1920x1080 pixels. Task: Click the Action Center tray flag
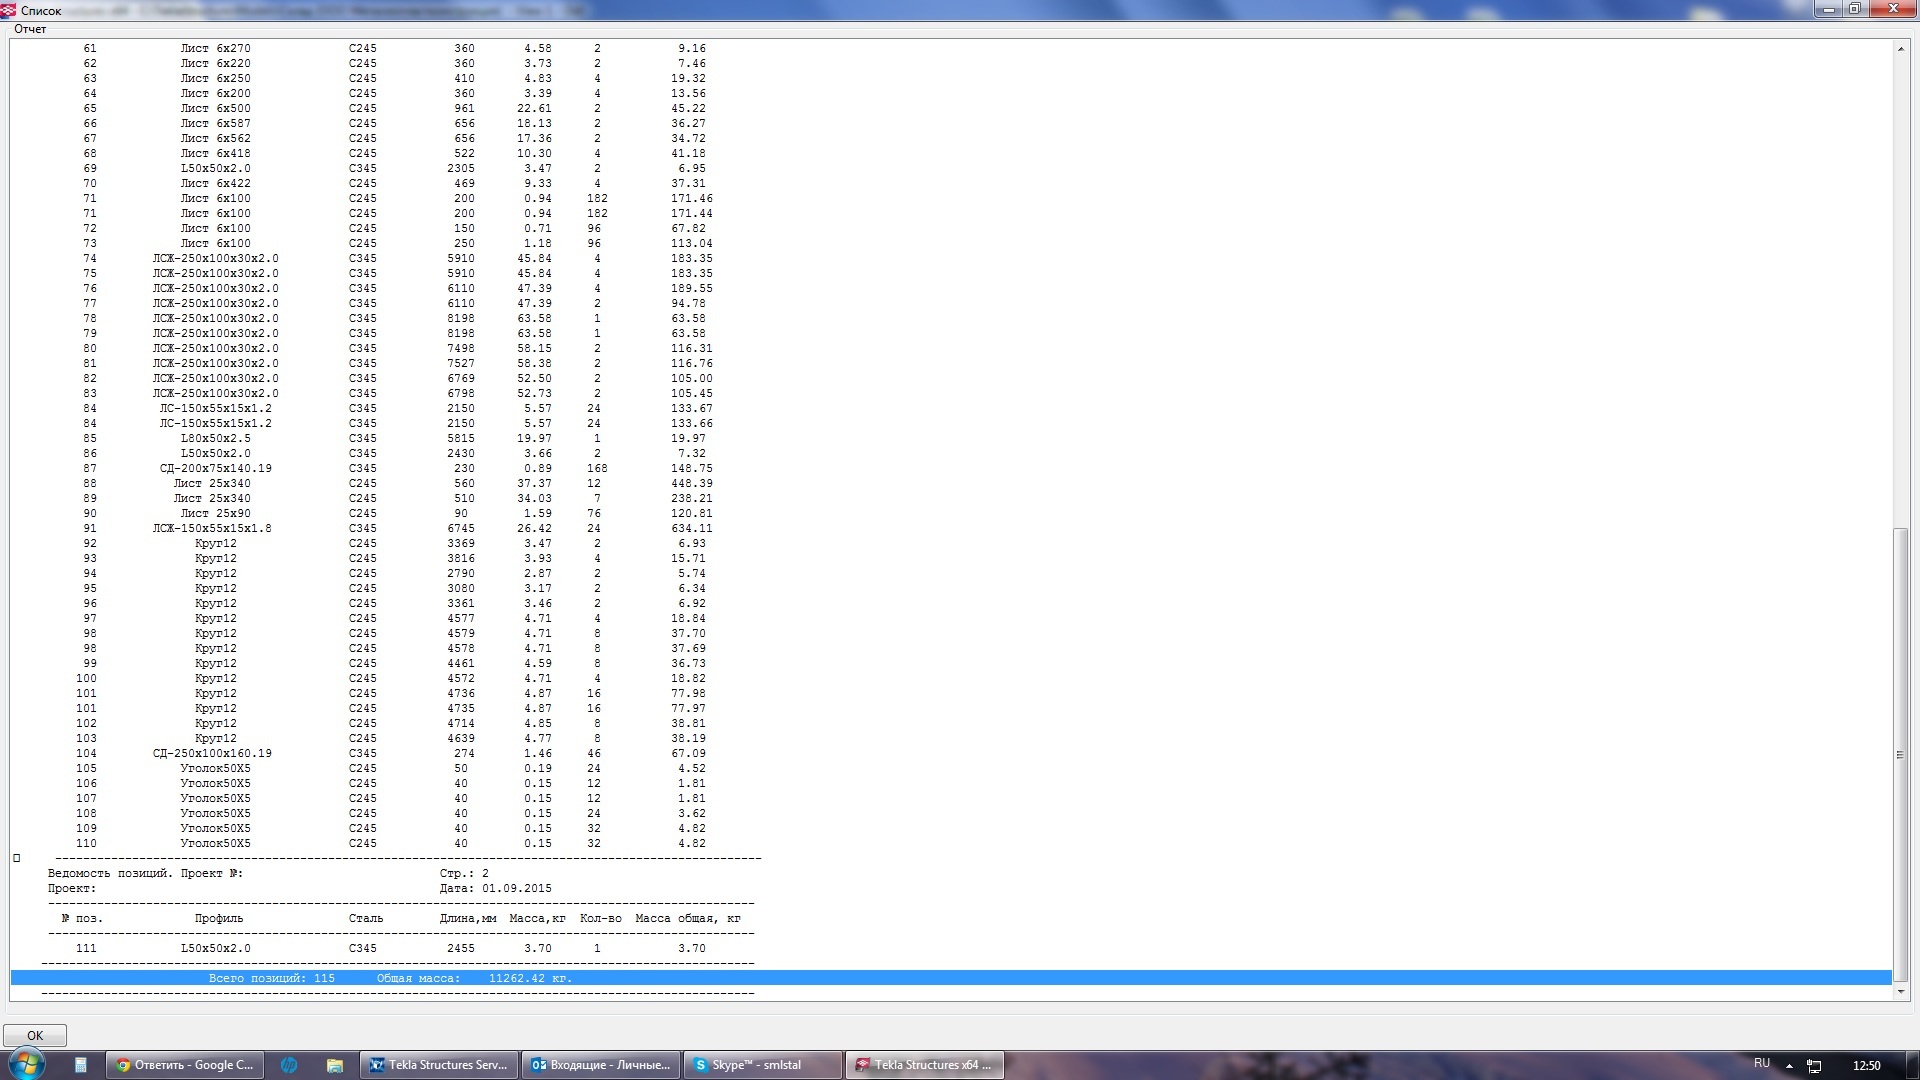pos(1814,1066)
